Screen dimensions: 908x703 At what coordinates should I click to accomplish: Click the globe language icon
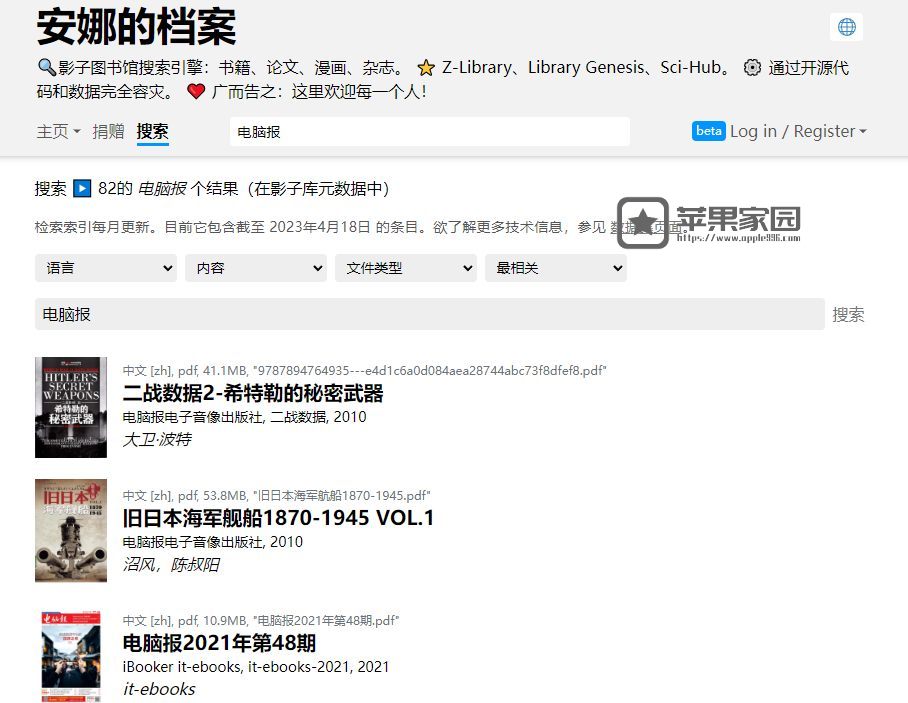846,27
